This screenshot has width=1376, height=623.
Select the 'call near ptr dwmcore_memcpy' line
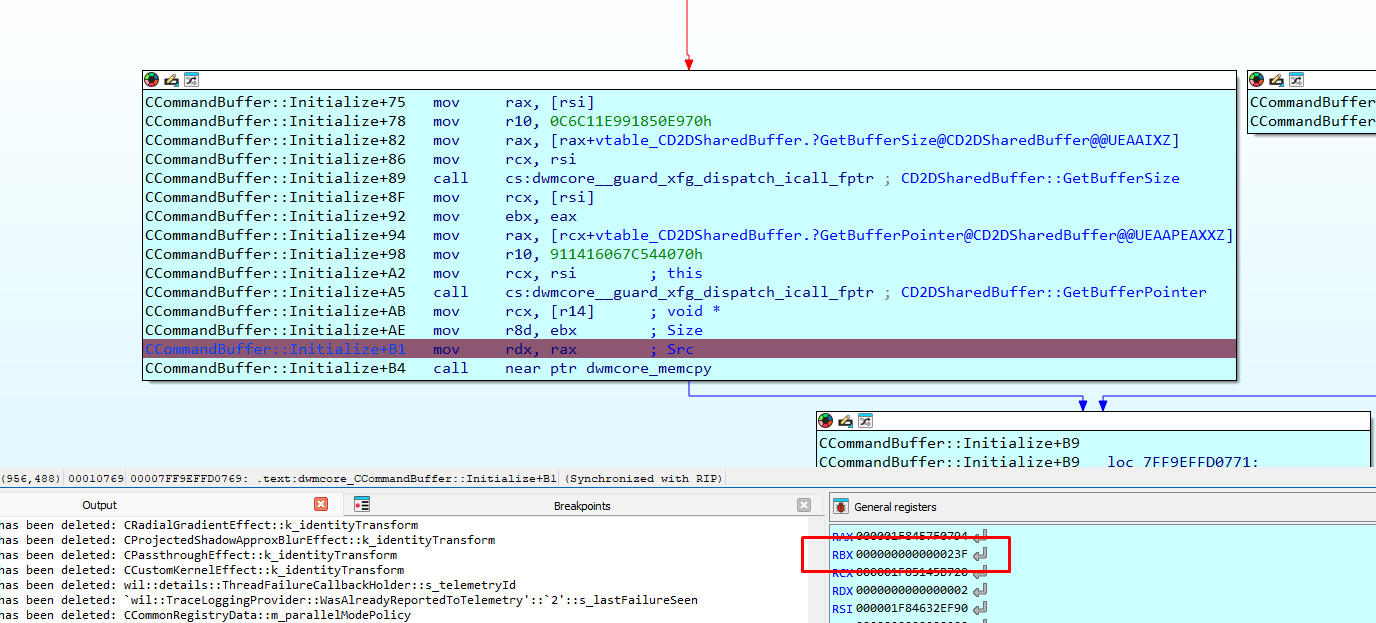689,368
